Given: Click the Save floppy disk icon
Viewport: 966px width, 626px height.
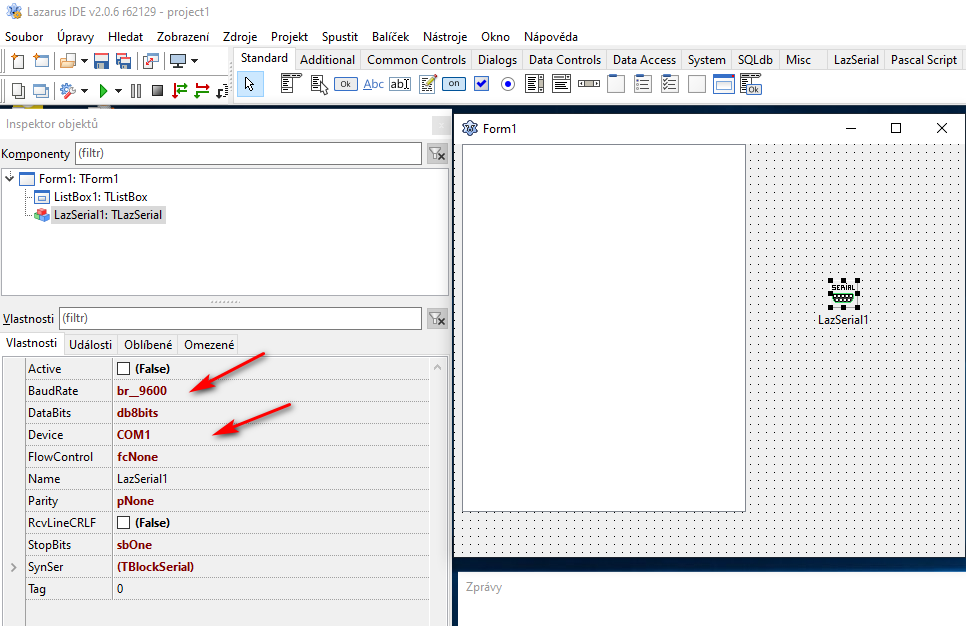Looking at the screenshot, I should 102,61.
